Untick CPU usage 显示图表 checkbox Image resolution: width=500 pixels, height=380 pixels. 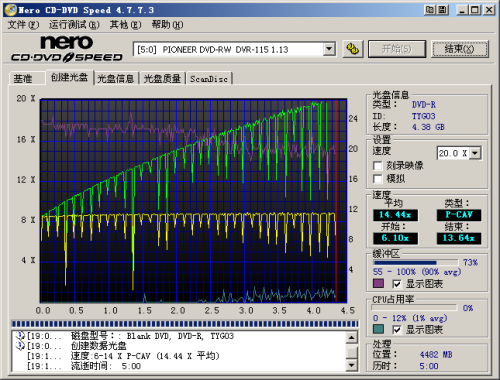pyautogui.click(x=396, y=330)
